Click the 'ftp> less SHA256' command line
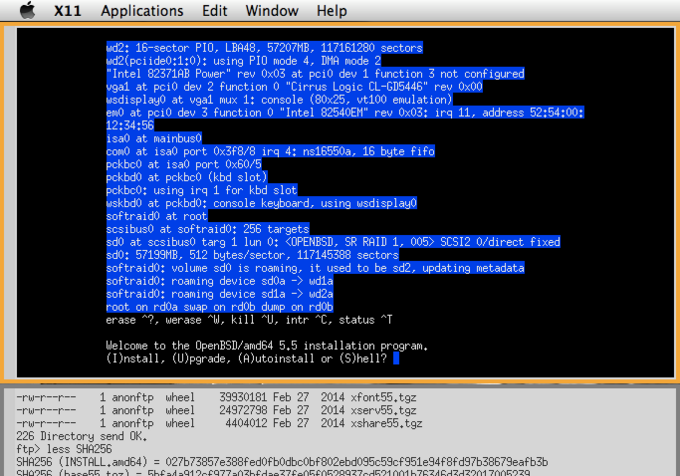680x476 pixels. [64, 449]
